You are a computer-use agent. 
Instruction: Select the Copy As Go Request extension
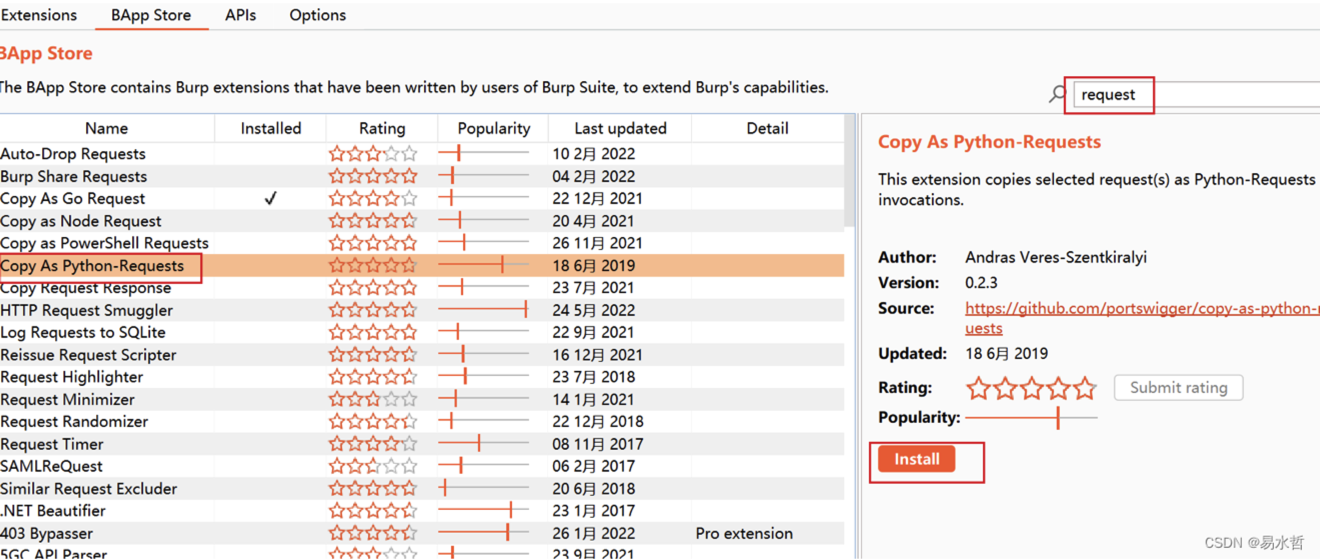pyautogui.click(x=422, y=198)
